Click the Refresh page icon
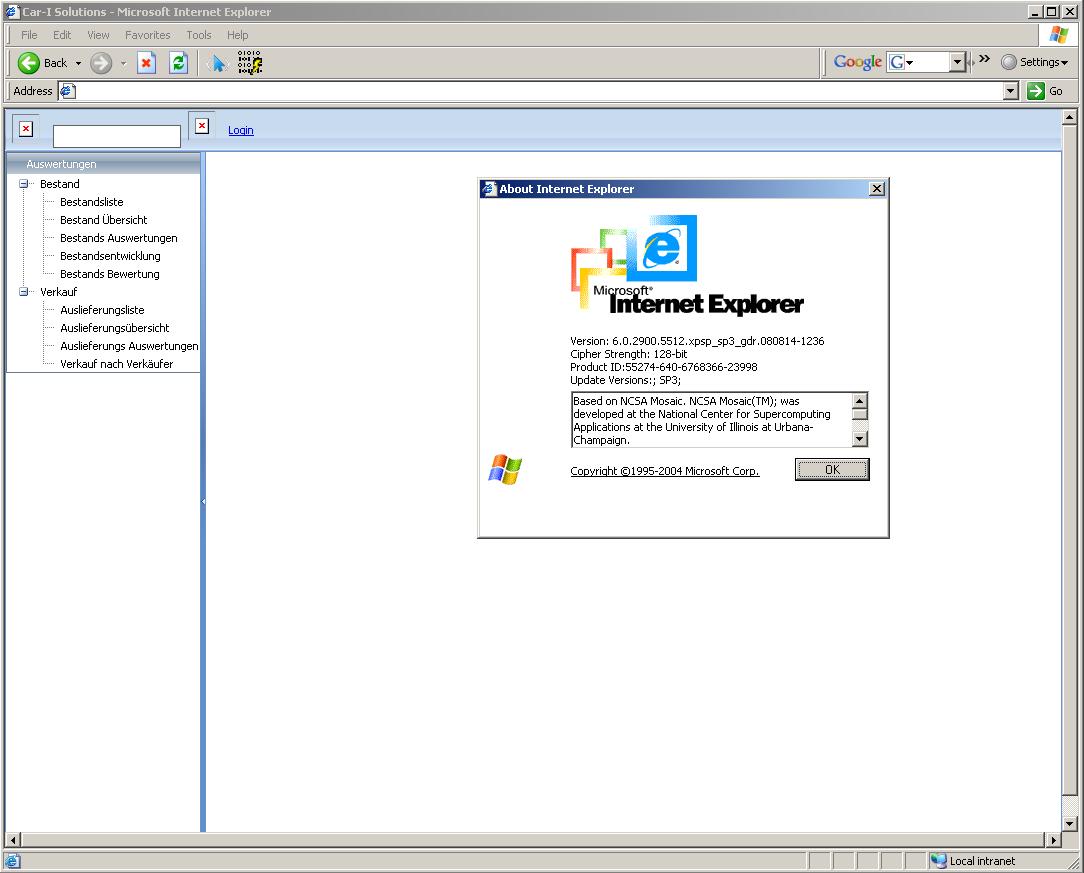The width and height of the screenshot is (1084, 873). click(x=178, y=63)
